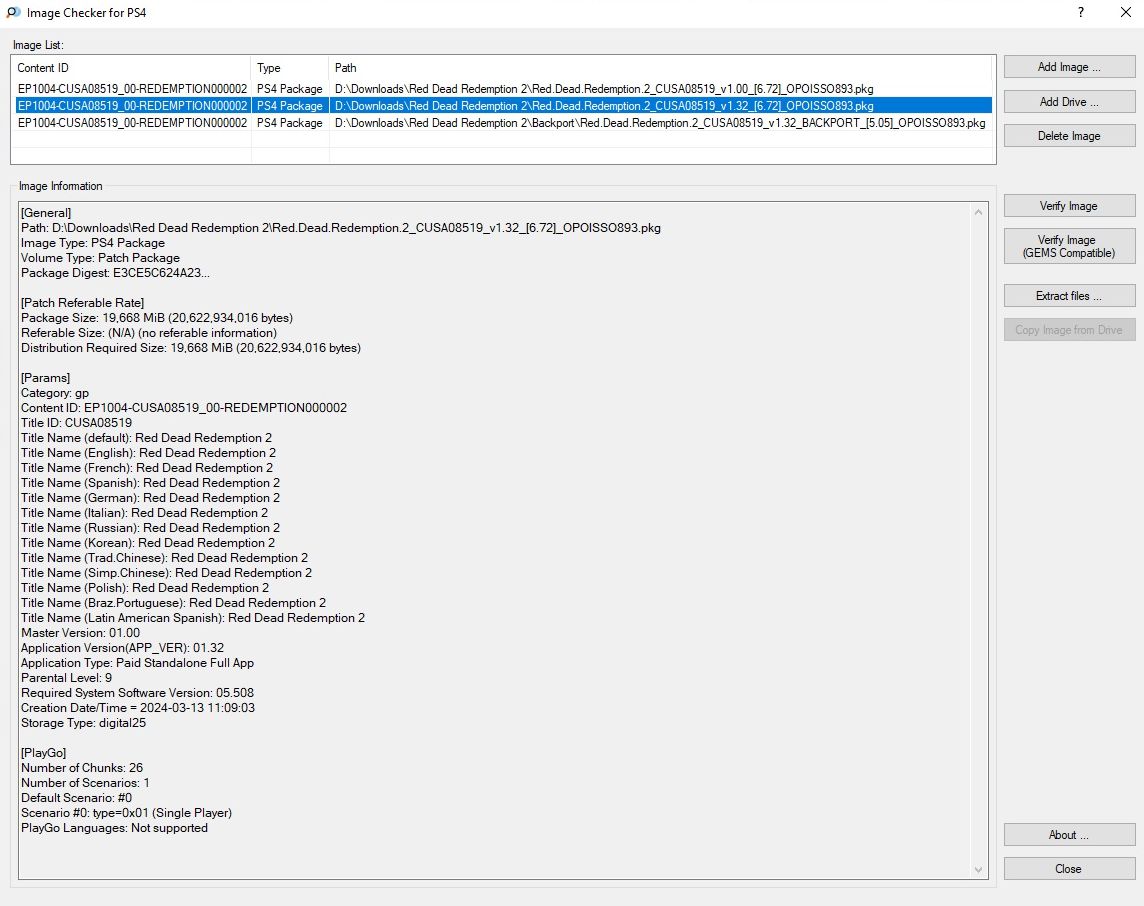
Task: Click the Add Image button
Action: click(1069, 66)
